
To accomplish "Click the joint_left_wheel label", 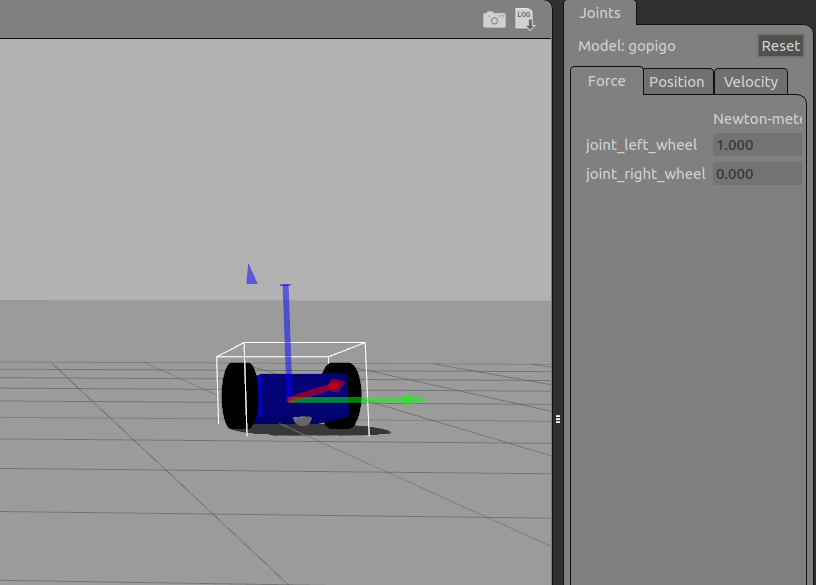I will coord(641,145).
